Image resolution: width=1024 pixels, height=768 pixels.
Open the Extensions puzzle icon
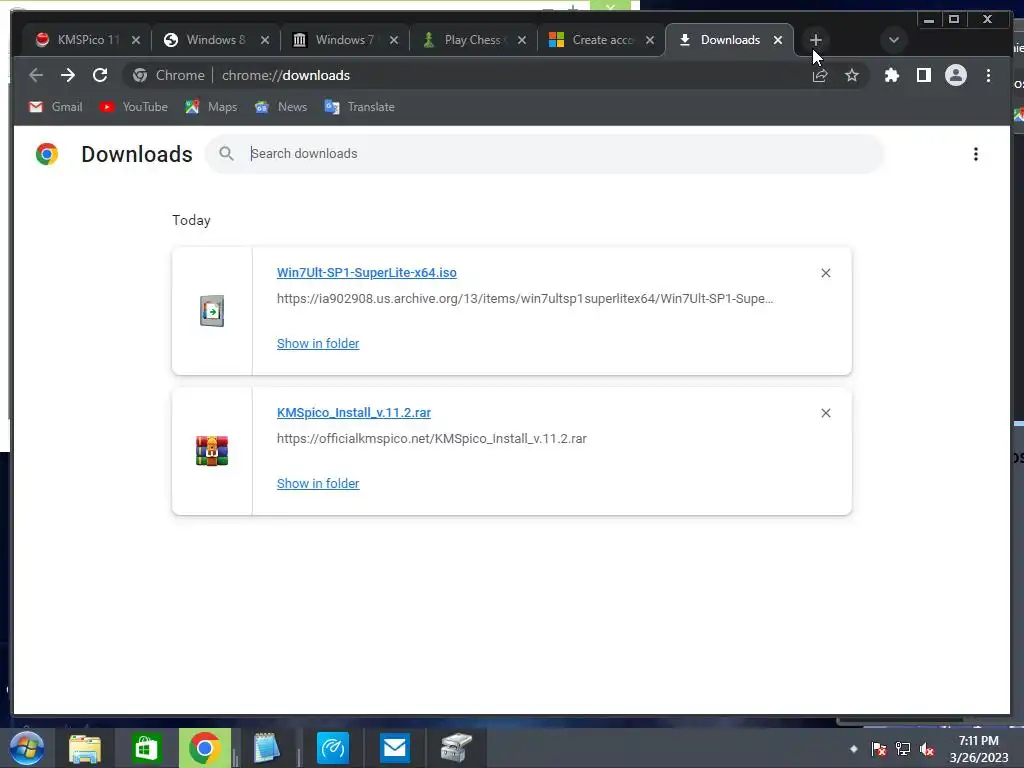[x=891, y=75]
